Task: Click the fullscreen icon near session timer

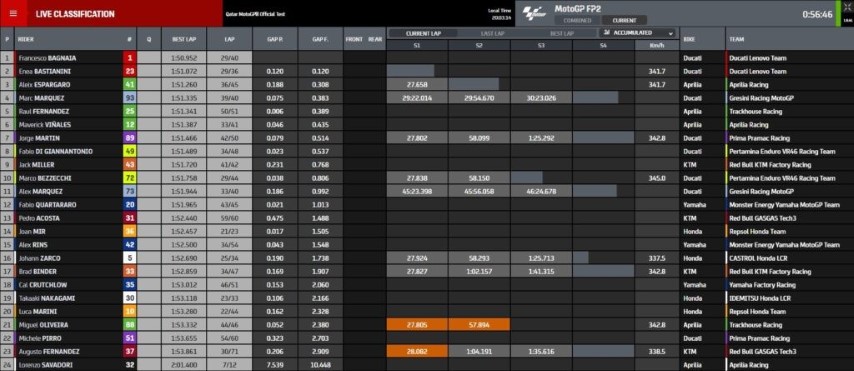Action: (847, 8)
